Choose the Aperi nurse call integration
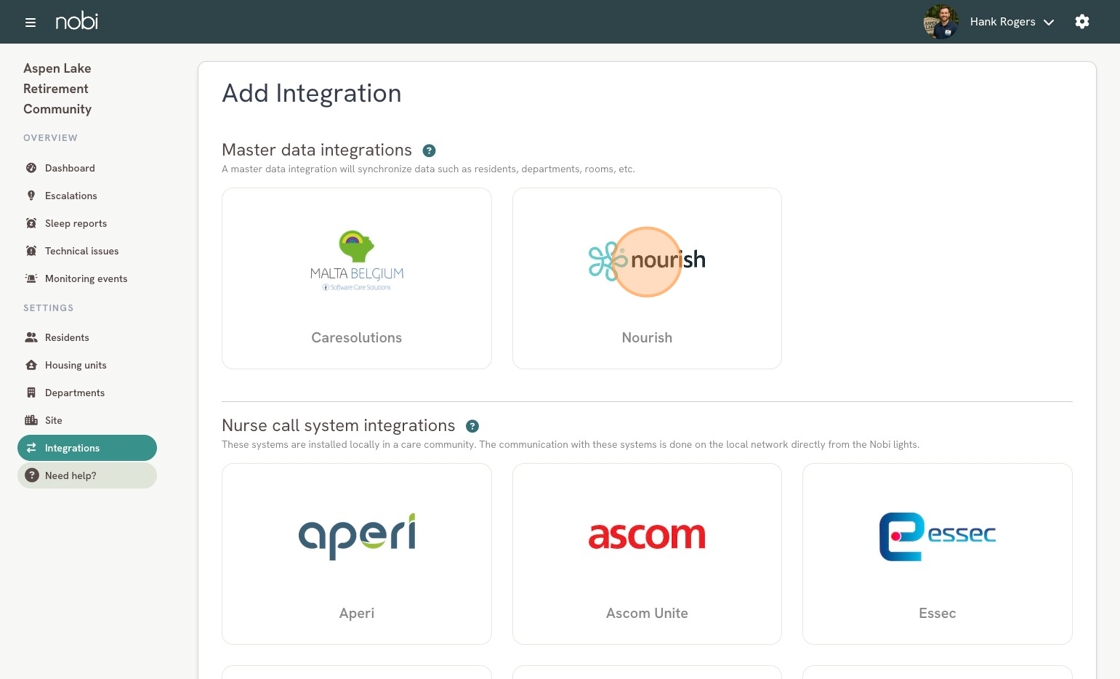Image resolution: width=1120 pixels, height=679 pixels. [x=356, y=554]
